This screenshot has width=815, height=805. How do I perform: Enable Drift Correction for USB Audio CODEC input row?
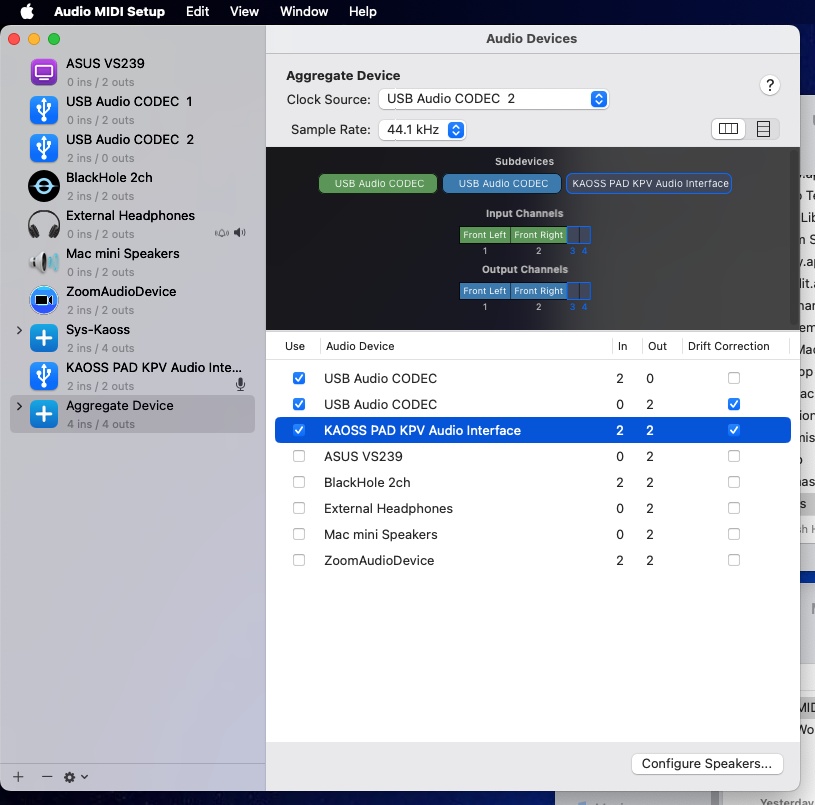click(x=733, y=378)
